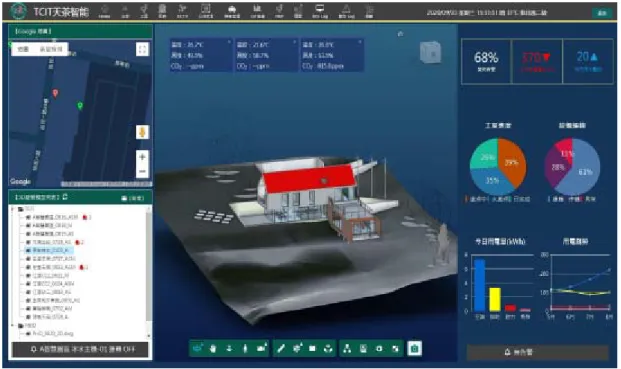Collapse the root folder in model tree
621x369 pixels.
[x=13, y=209]
